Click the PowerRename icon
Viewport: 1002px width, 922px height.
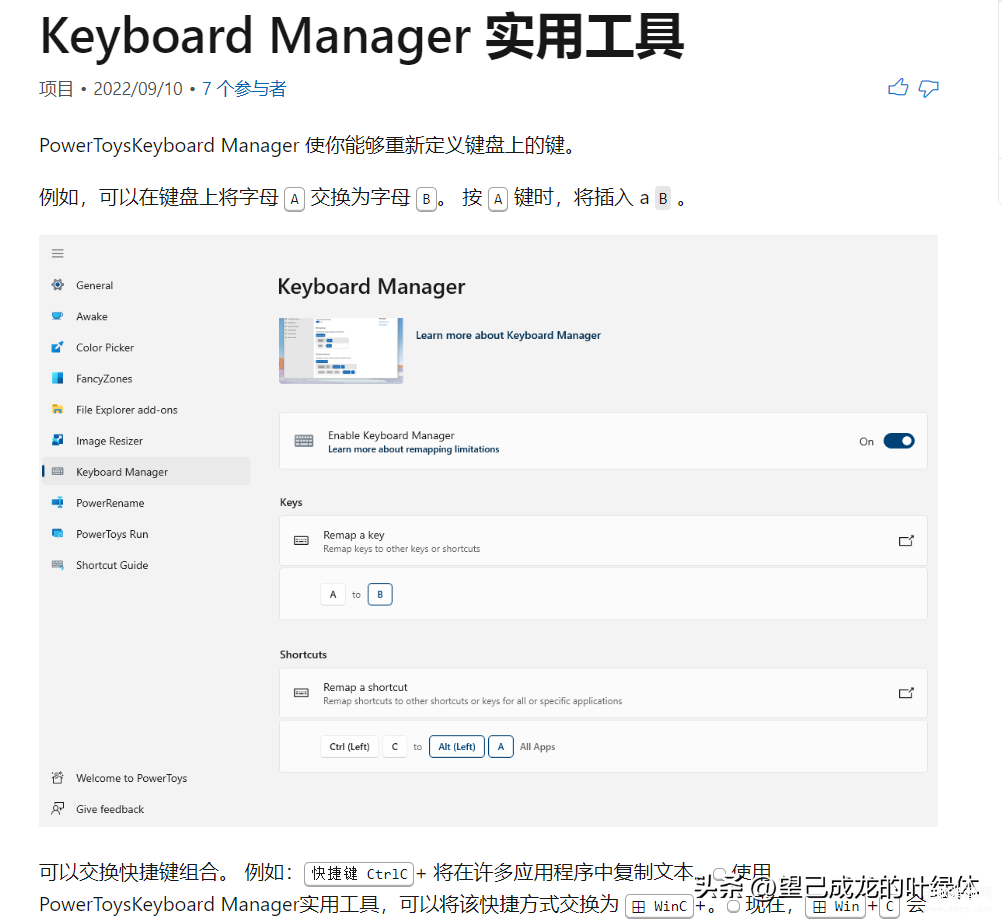pos(58,503)
